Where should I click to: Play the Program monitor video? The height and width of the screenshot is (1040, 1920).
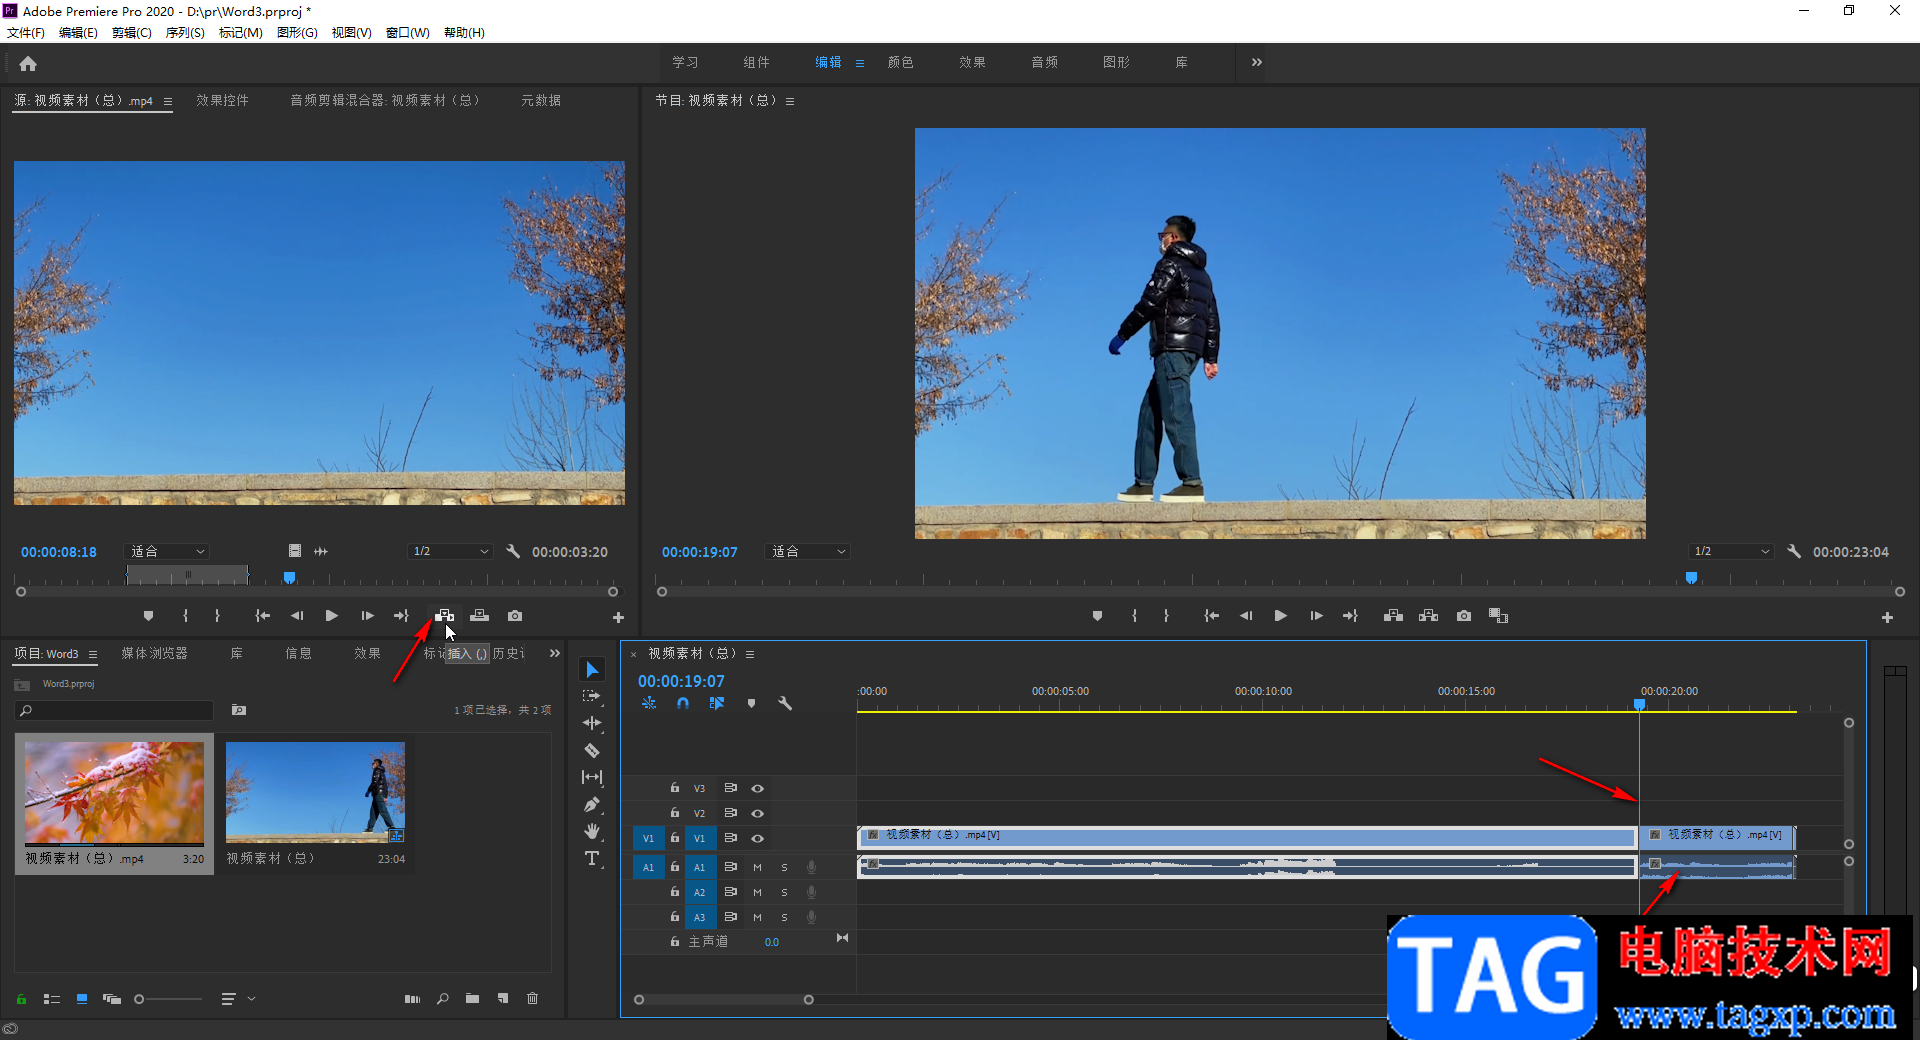(1280, 616)
